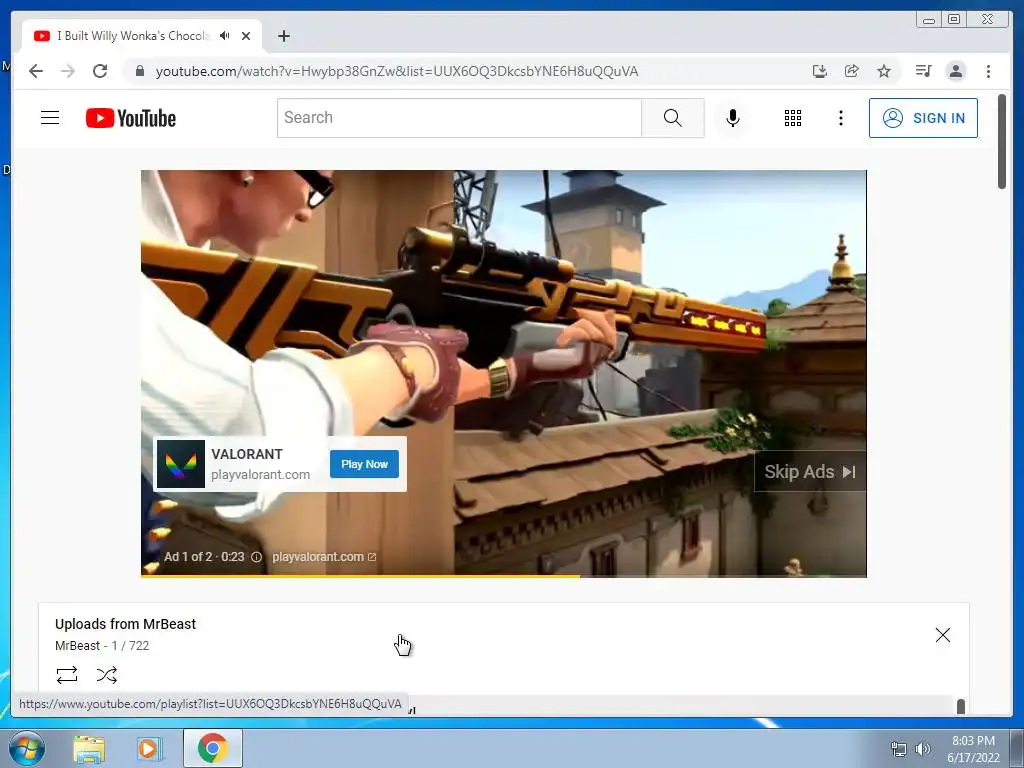
Task: Click the MrBeast channel name
Action: pos(77,646)
